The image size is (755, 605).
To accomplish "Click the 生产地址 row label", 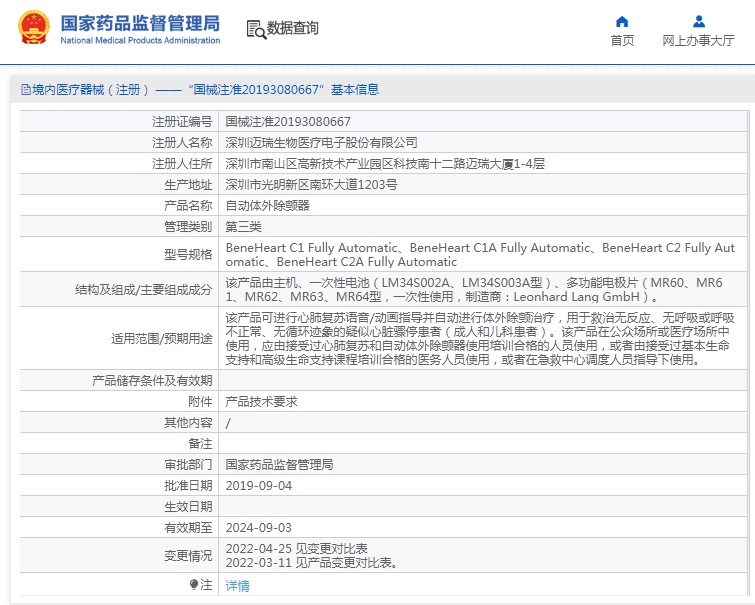I will click(x=188, y=184).
